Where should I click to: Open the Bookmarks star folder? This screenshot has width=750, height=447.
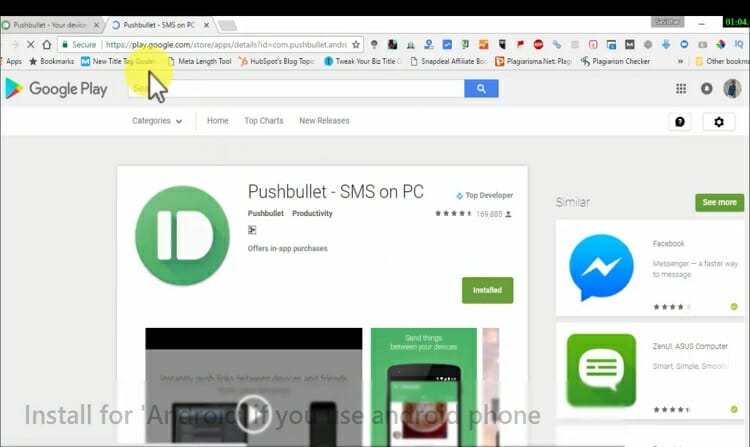pos(52,61)
